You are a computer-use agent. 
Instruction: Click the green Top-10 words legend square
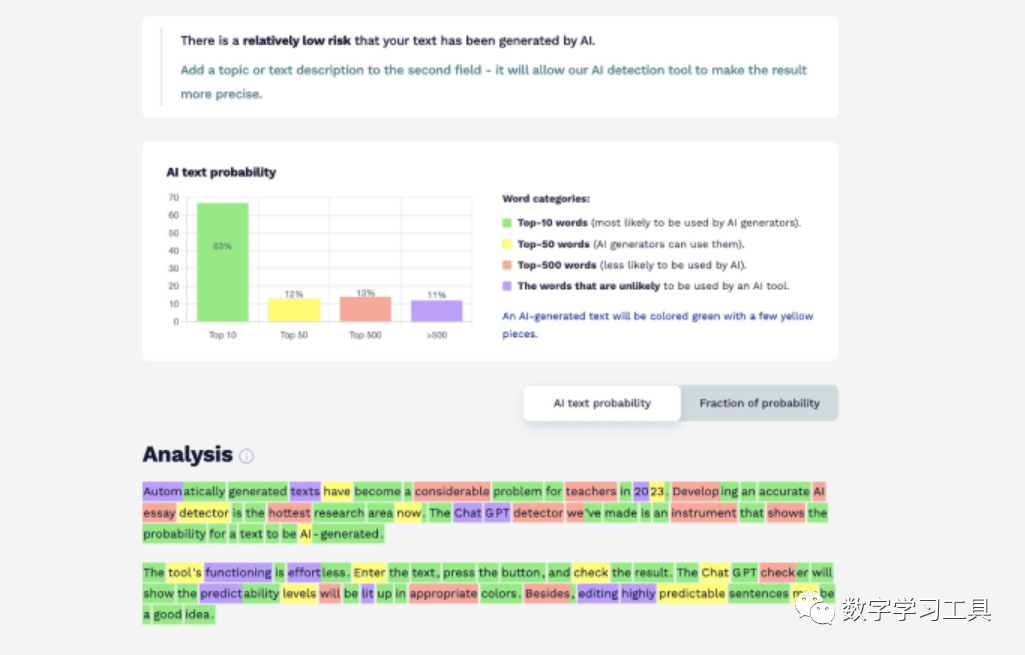coord(507,223)
